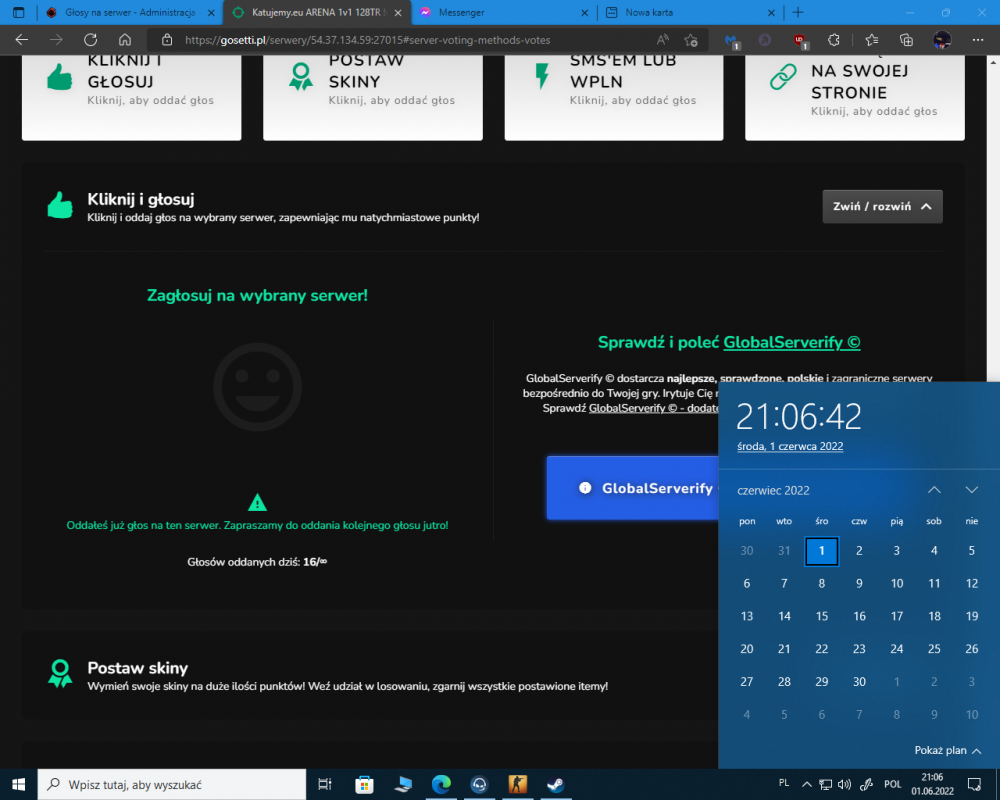The image size is (1000, 800).
Task: Open a new browser tab
Action: 798,12
